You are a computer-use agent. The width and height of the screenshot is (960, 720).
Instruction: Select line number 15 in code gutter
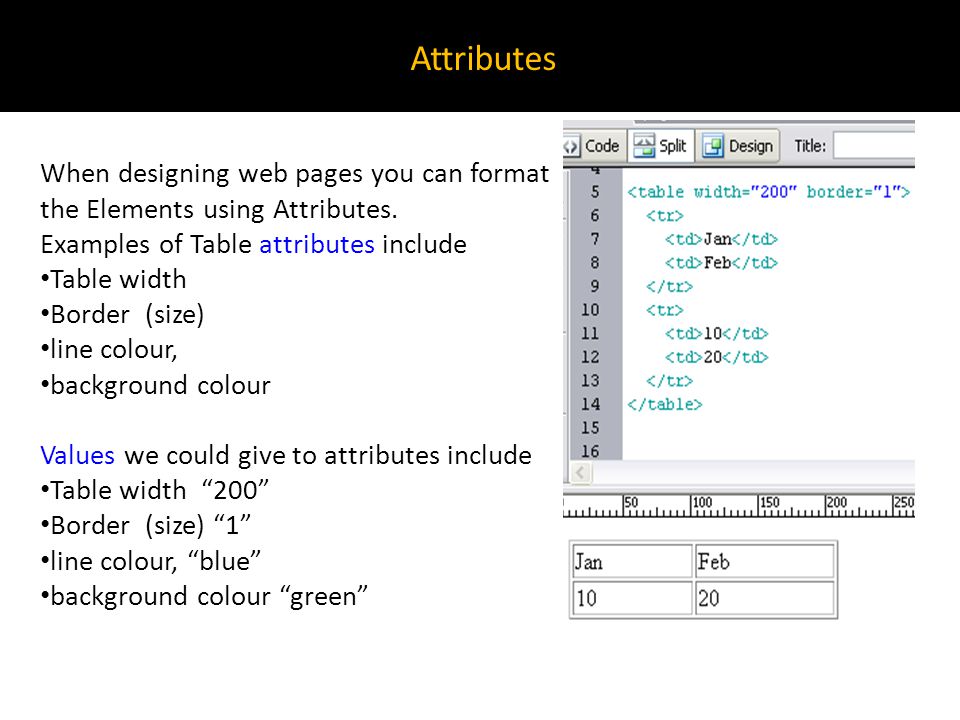point(590,427)
